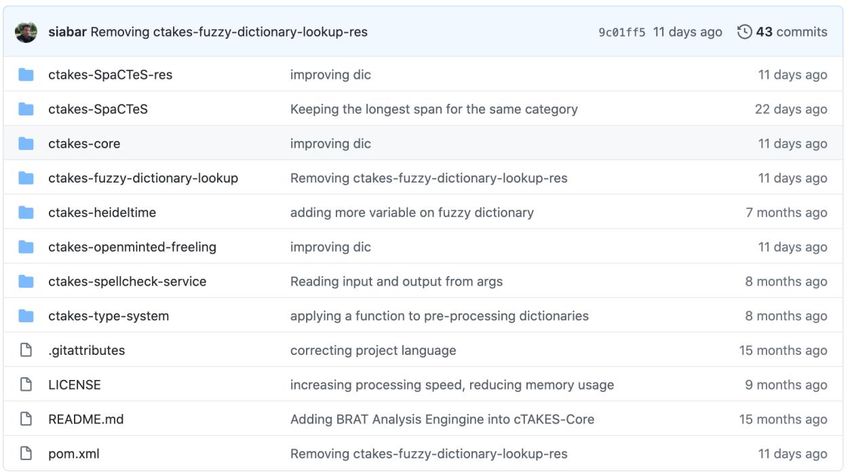Click the folder icon for ctakes-heideltime
Screen dimensions: 850x475
[26, 212]
